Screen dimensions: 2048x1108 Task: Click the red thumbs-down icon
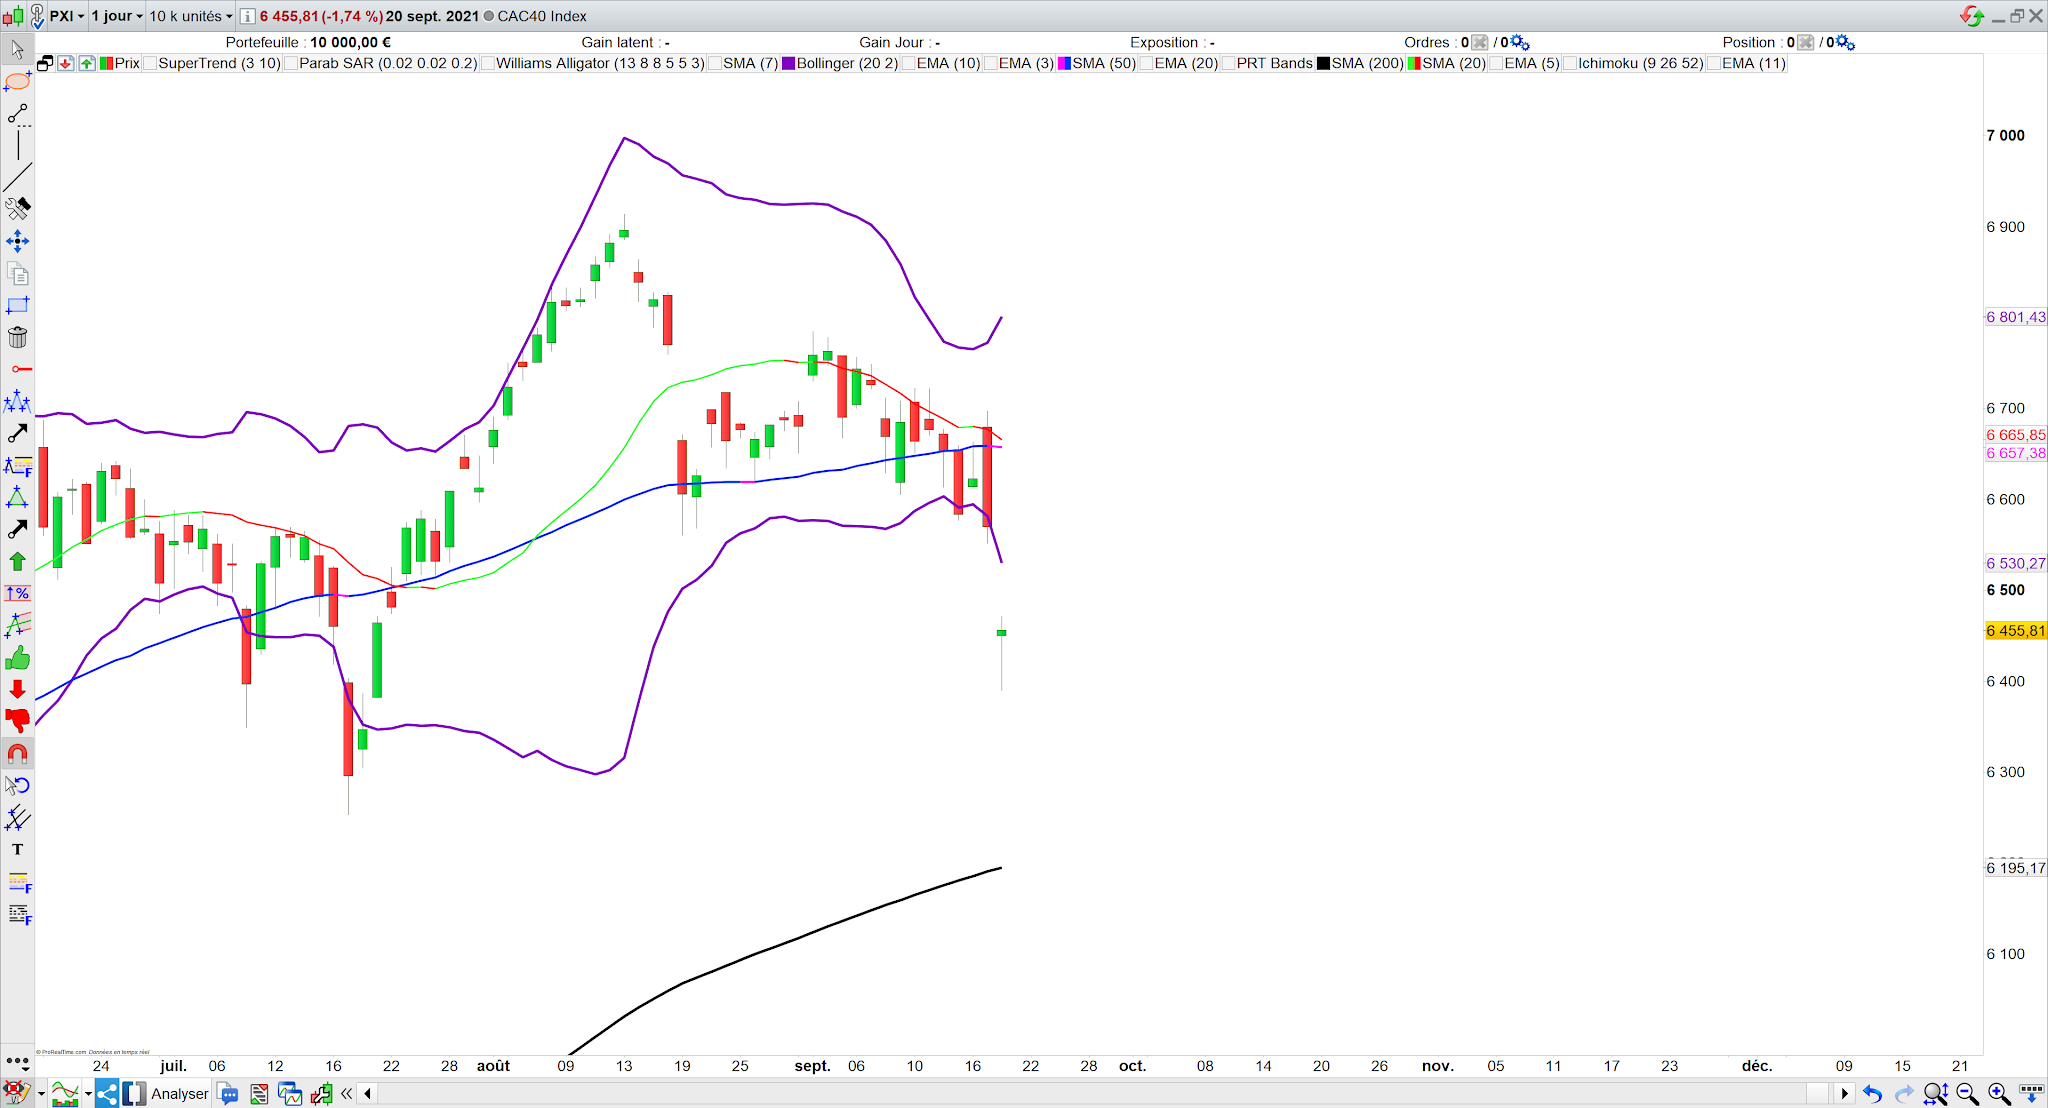[17, 720]
